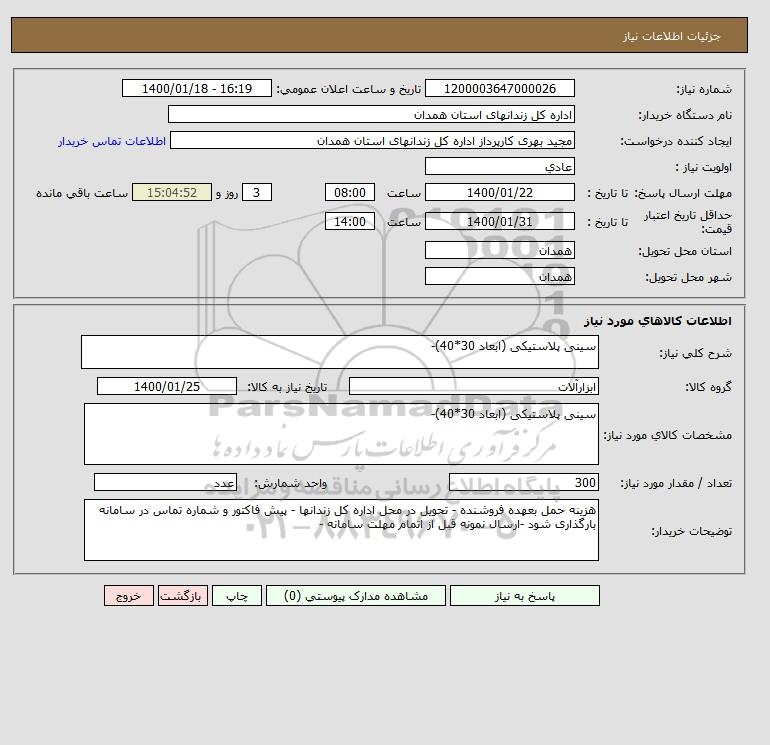Click the label توضیحات خریدار:
Screen dimensions: 770x745
(x=691, y=531)
